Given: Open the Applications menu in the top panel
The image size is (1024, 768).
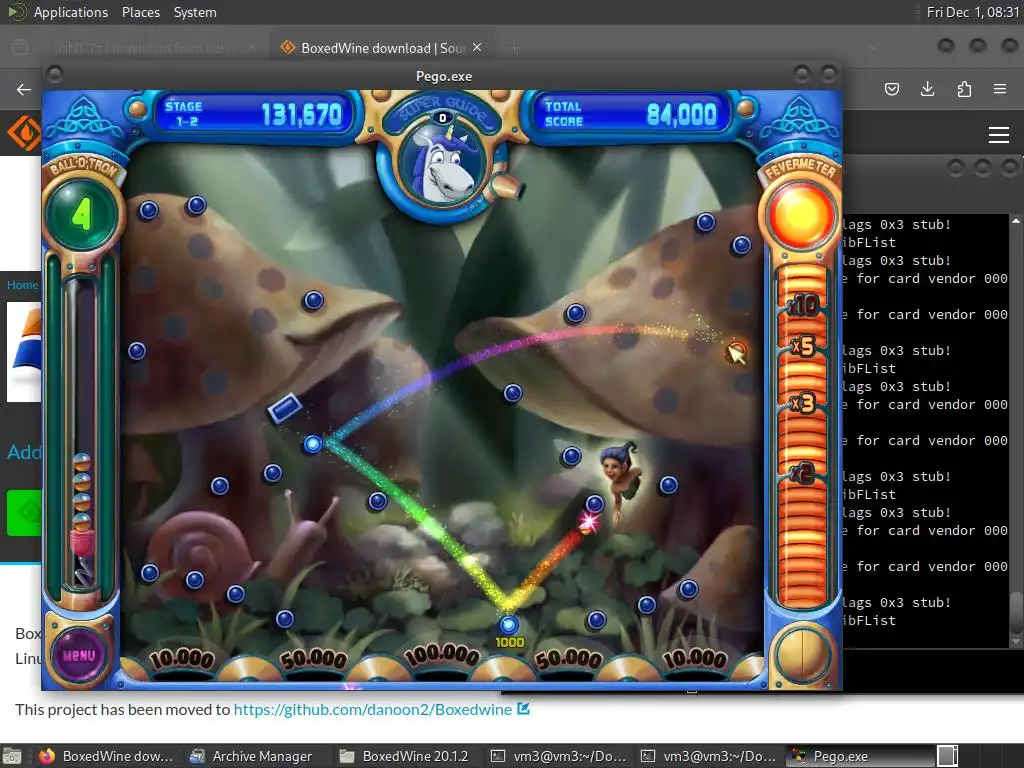Looking at the screenshot, I should [x=71, y=12].
